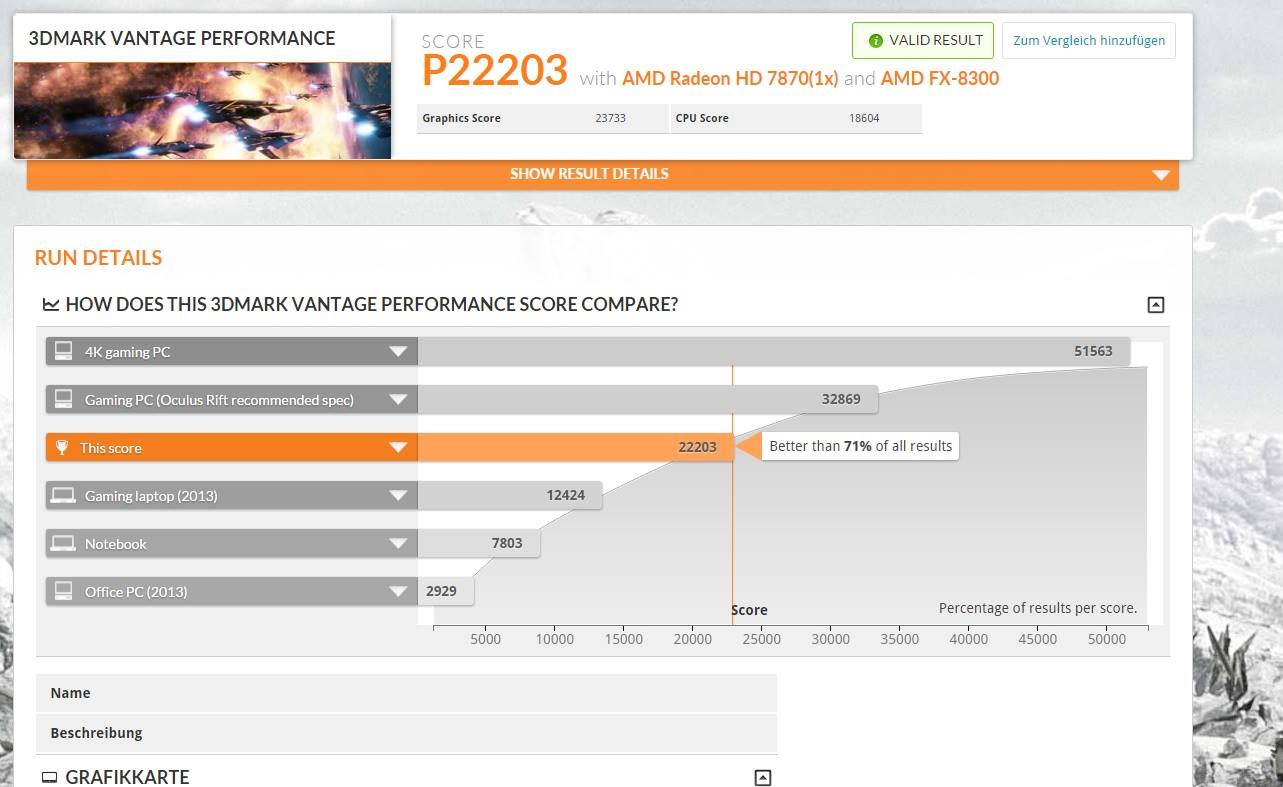
Task: Click the 25000 axis label
Action: (x=761, y=639)
